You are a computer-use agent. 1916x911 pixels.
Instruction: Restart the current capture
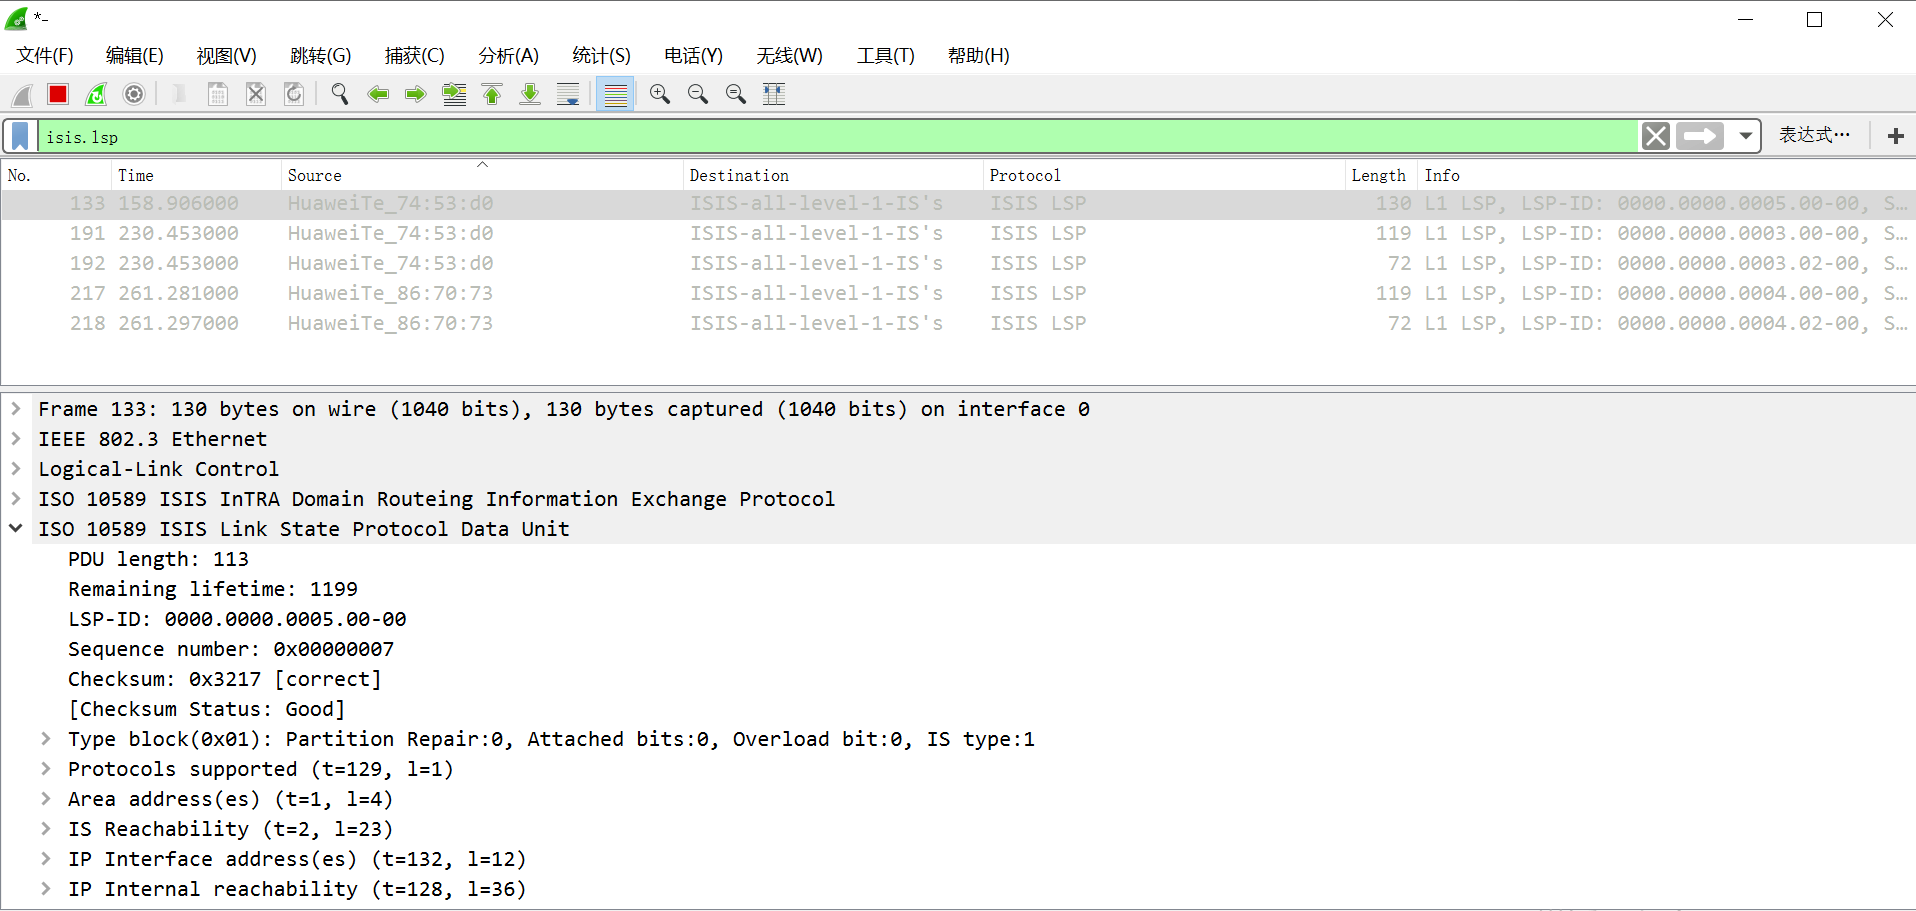point(96,94)
